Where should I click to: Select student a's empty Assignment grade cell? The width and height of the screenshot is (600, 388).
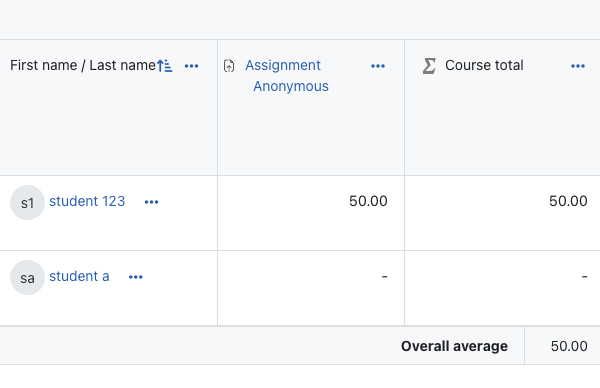pos(311,288)
